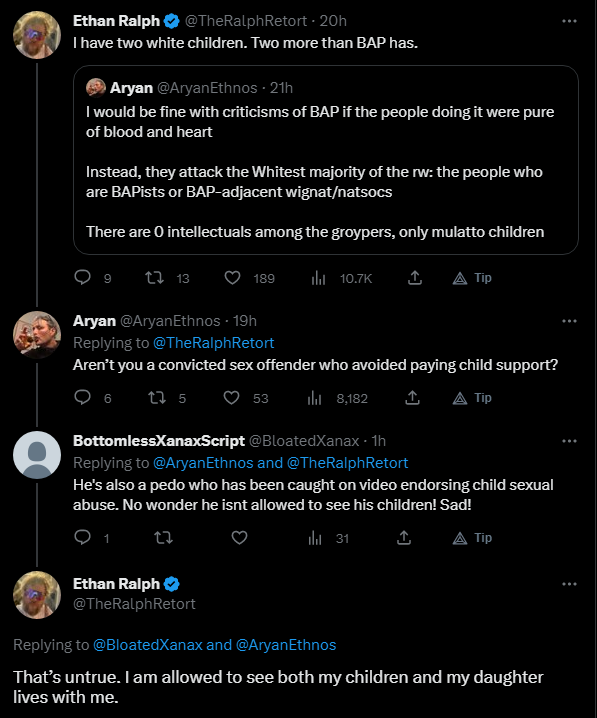Reply to Ethan Ralph's top tweet

pyautogui.click(x=83, y=277)
